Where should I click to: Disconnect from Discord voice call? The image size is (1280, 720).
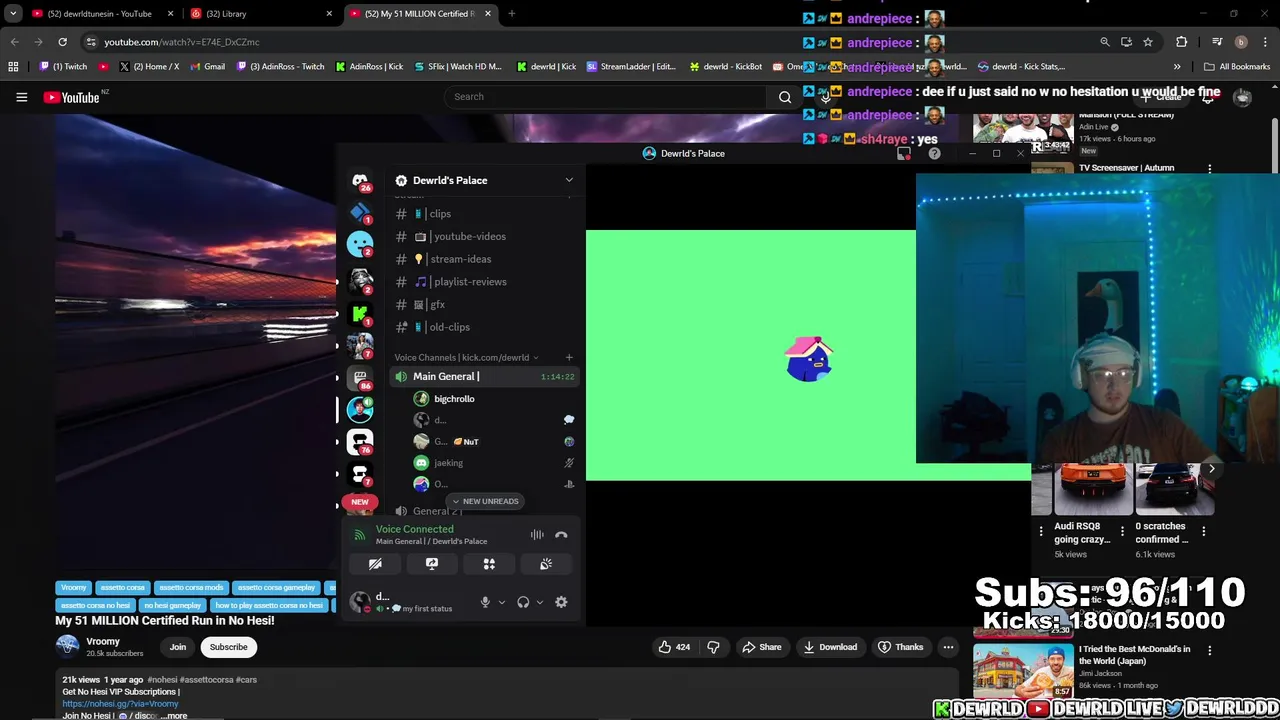(561, 535)
